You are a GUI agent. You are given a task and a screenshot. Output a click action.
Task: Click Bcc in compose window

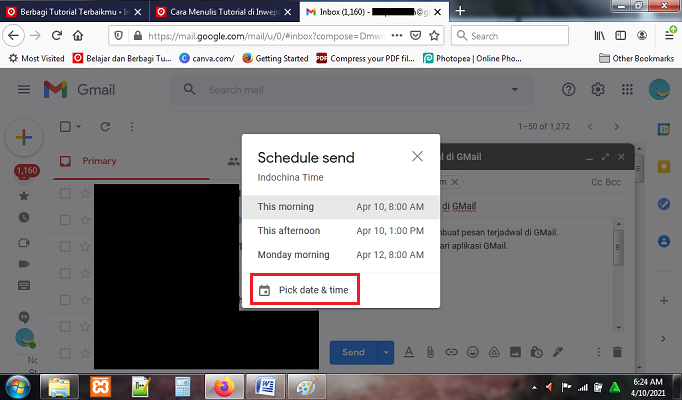click(613, 182)
